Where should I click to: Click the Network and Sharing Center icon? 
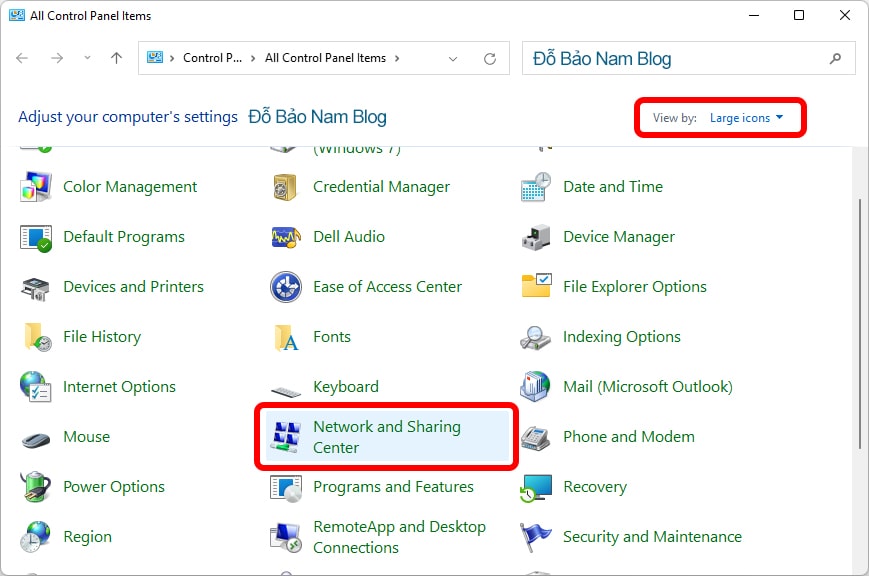tap(286, 436)
